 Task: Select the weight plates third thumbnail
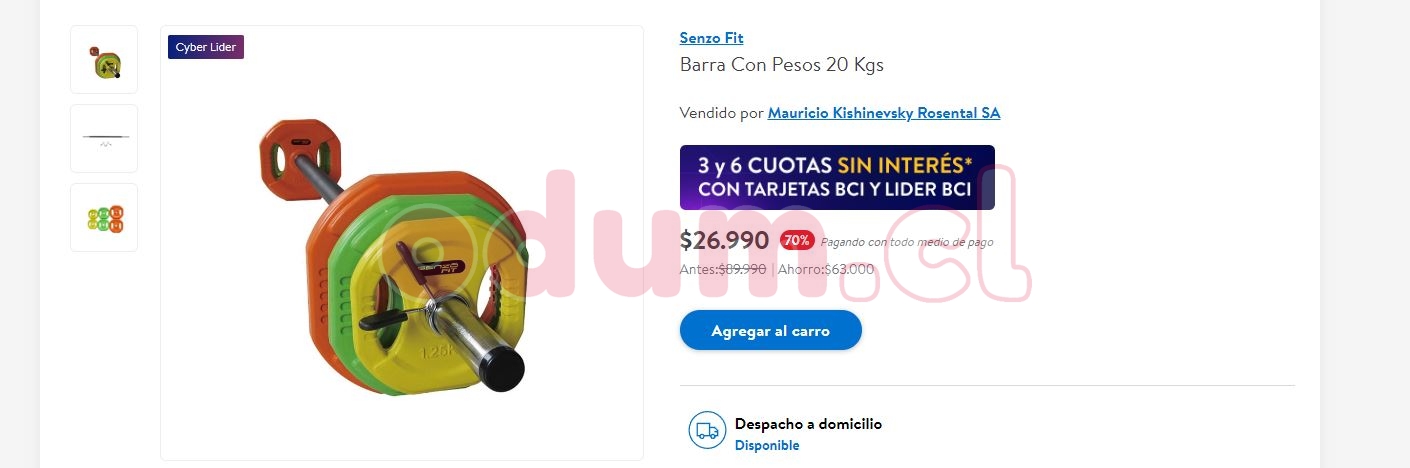point(104,217)
